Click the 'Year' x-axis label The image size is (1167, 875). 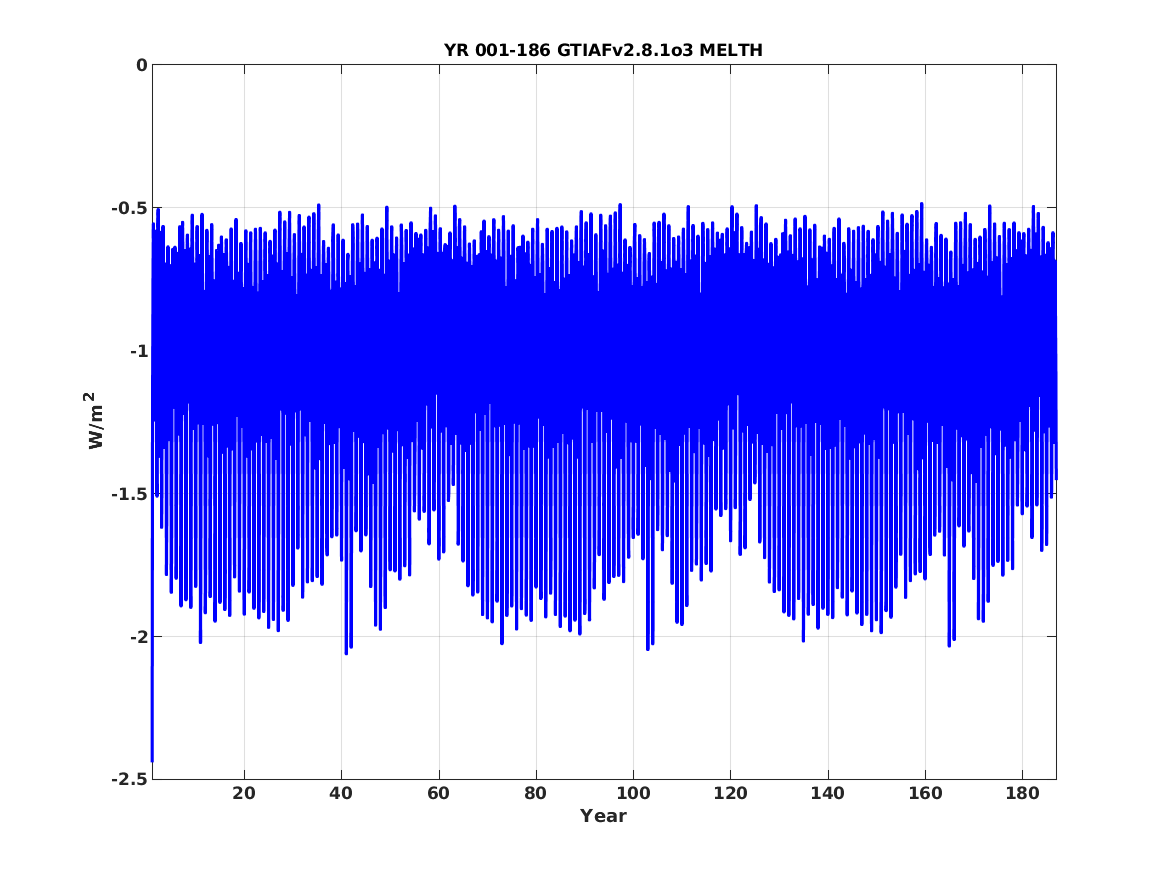coord(603,815)
